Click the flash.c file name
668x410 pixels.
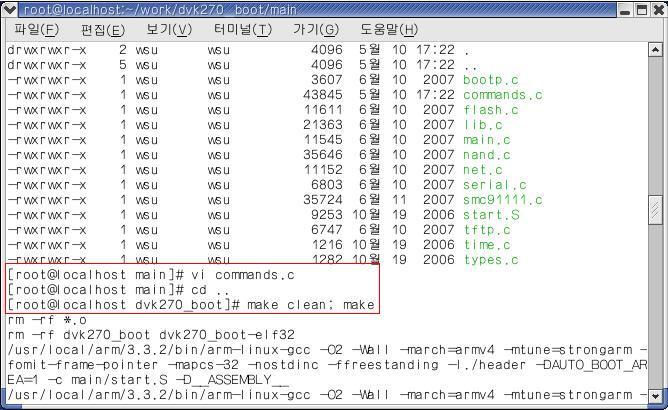pos(491,110)
